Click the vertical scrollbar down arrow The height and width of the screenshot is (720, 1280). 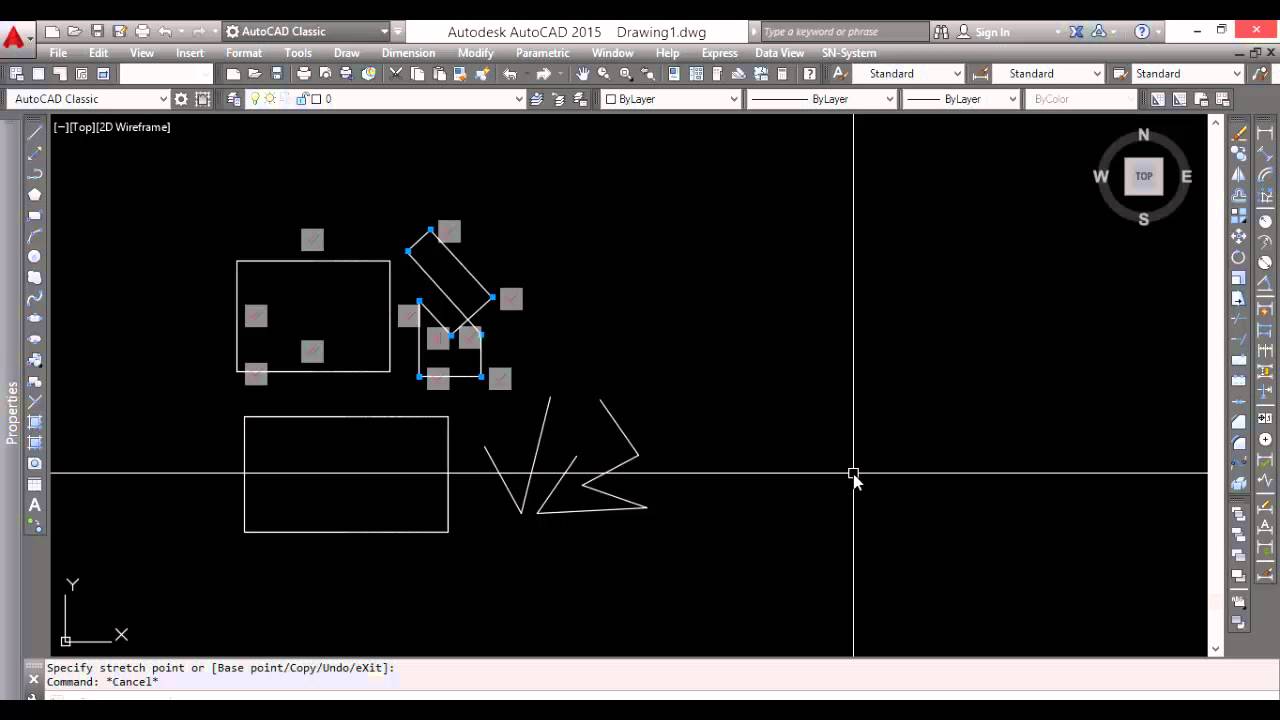[1216, 649]
